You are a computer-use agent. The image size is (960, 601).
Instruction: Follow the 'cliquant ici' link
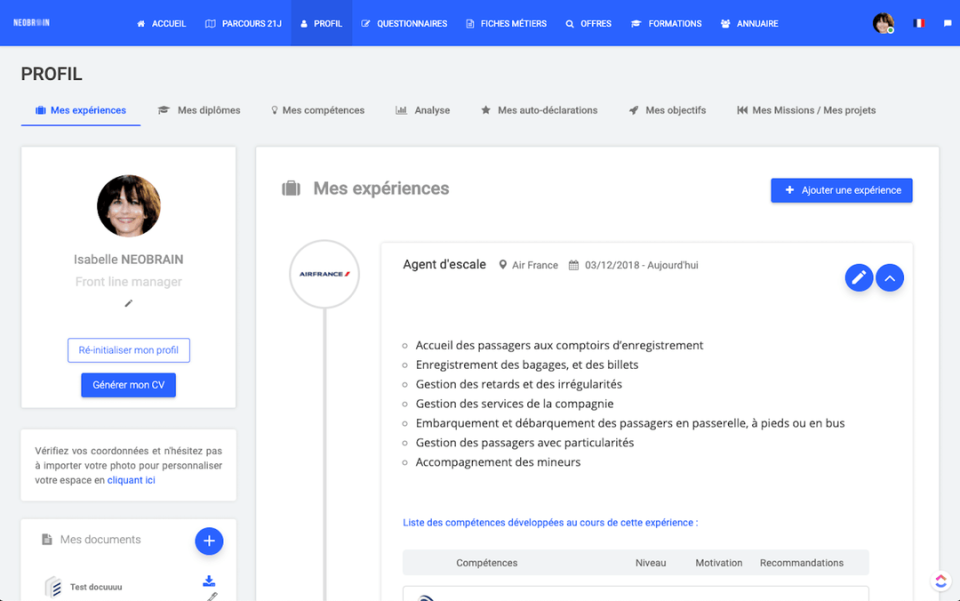pyautogui.click(x=131, y=480)
